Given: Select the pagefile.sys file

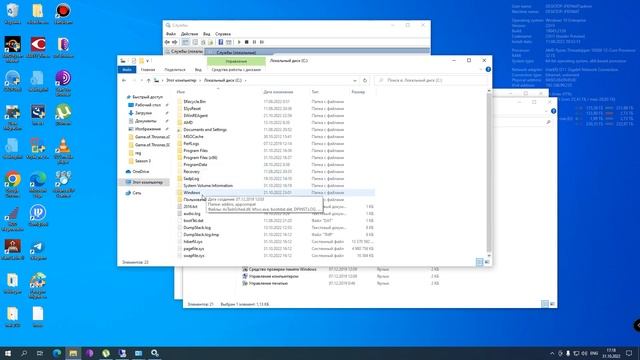Looking at the screenshot, I should pos(193,249).
